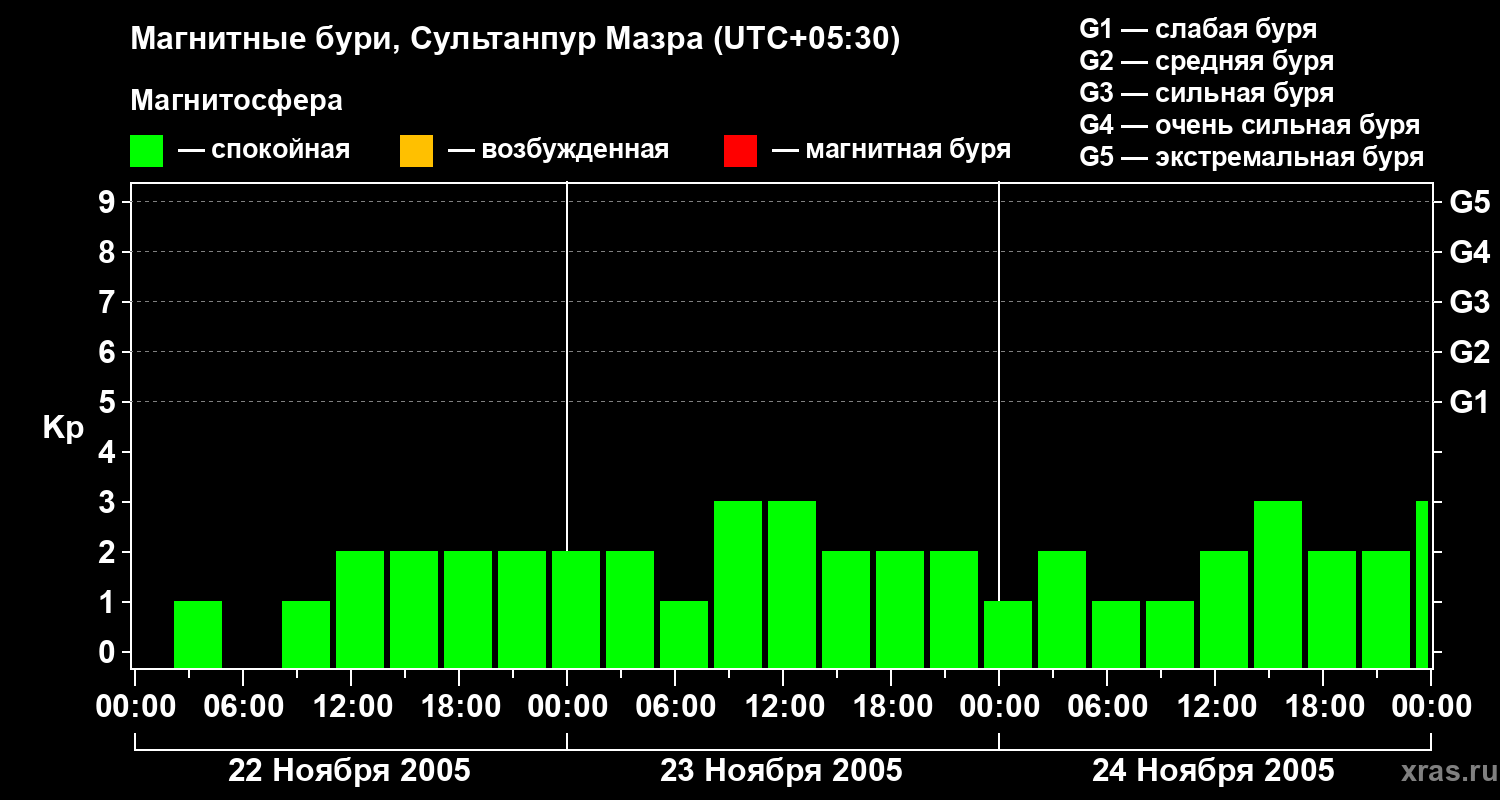Click the '12:00' time label above 24 Ноября
This screenshot has height=800, width=1500.
coord(1215,707)
